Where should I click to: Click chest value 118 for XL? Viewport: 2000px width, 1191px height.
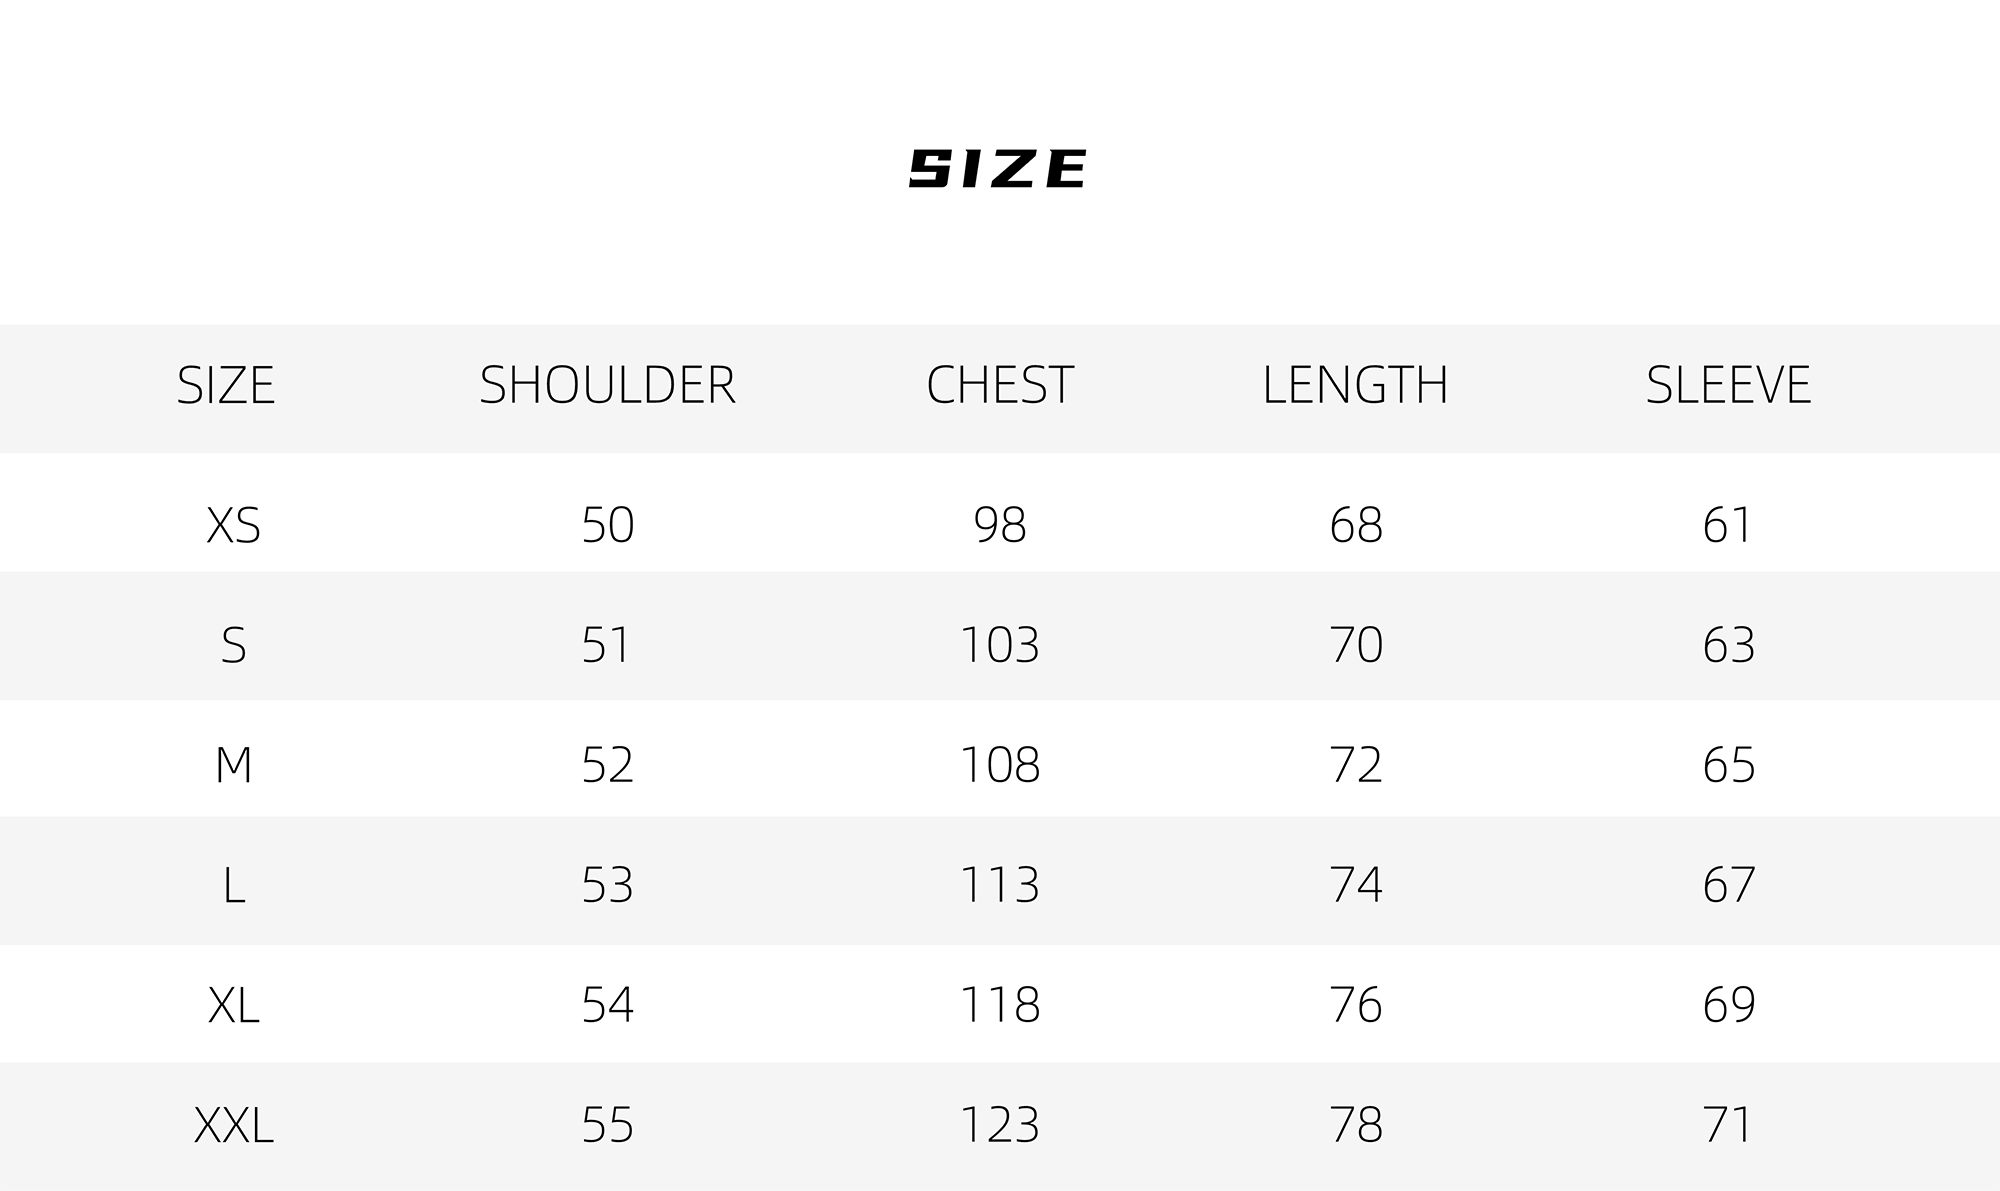coord(1000,1005)
